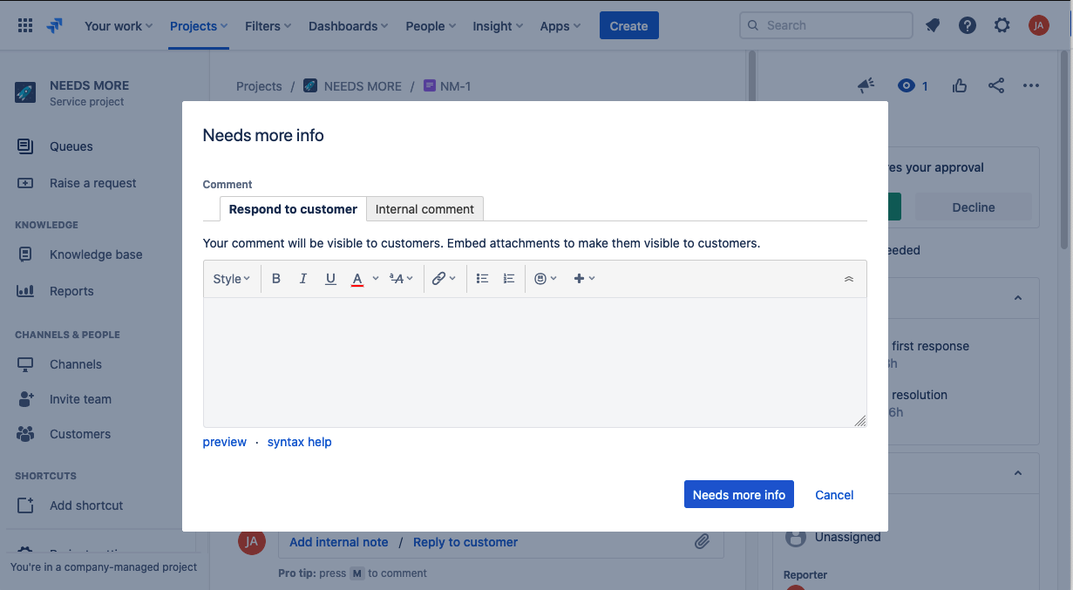The height and width of the screenshot is (590, 1073).
Task: Select the Respond to customer tab
Action: pos(293,209)
